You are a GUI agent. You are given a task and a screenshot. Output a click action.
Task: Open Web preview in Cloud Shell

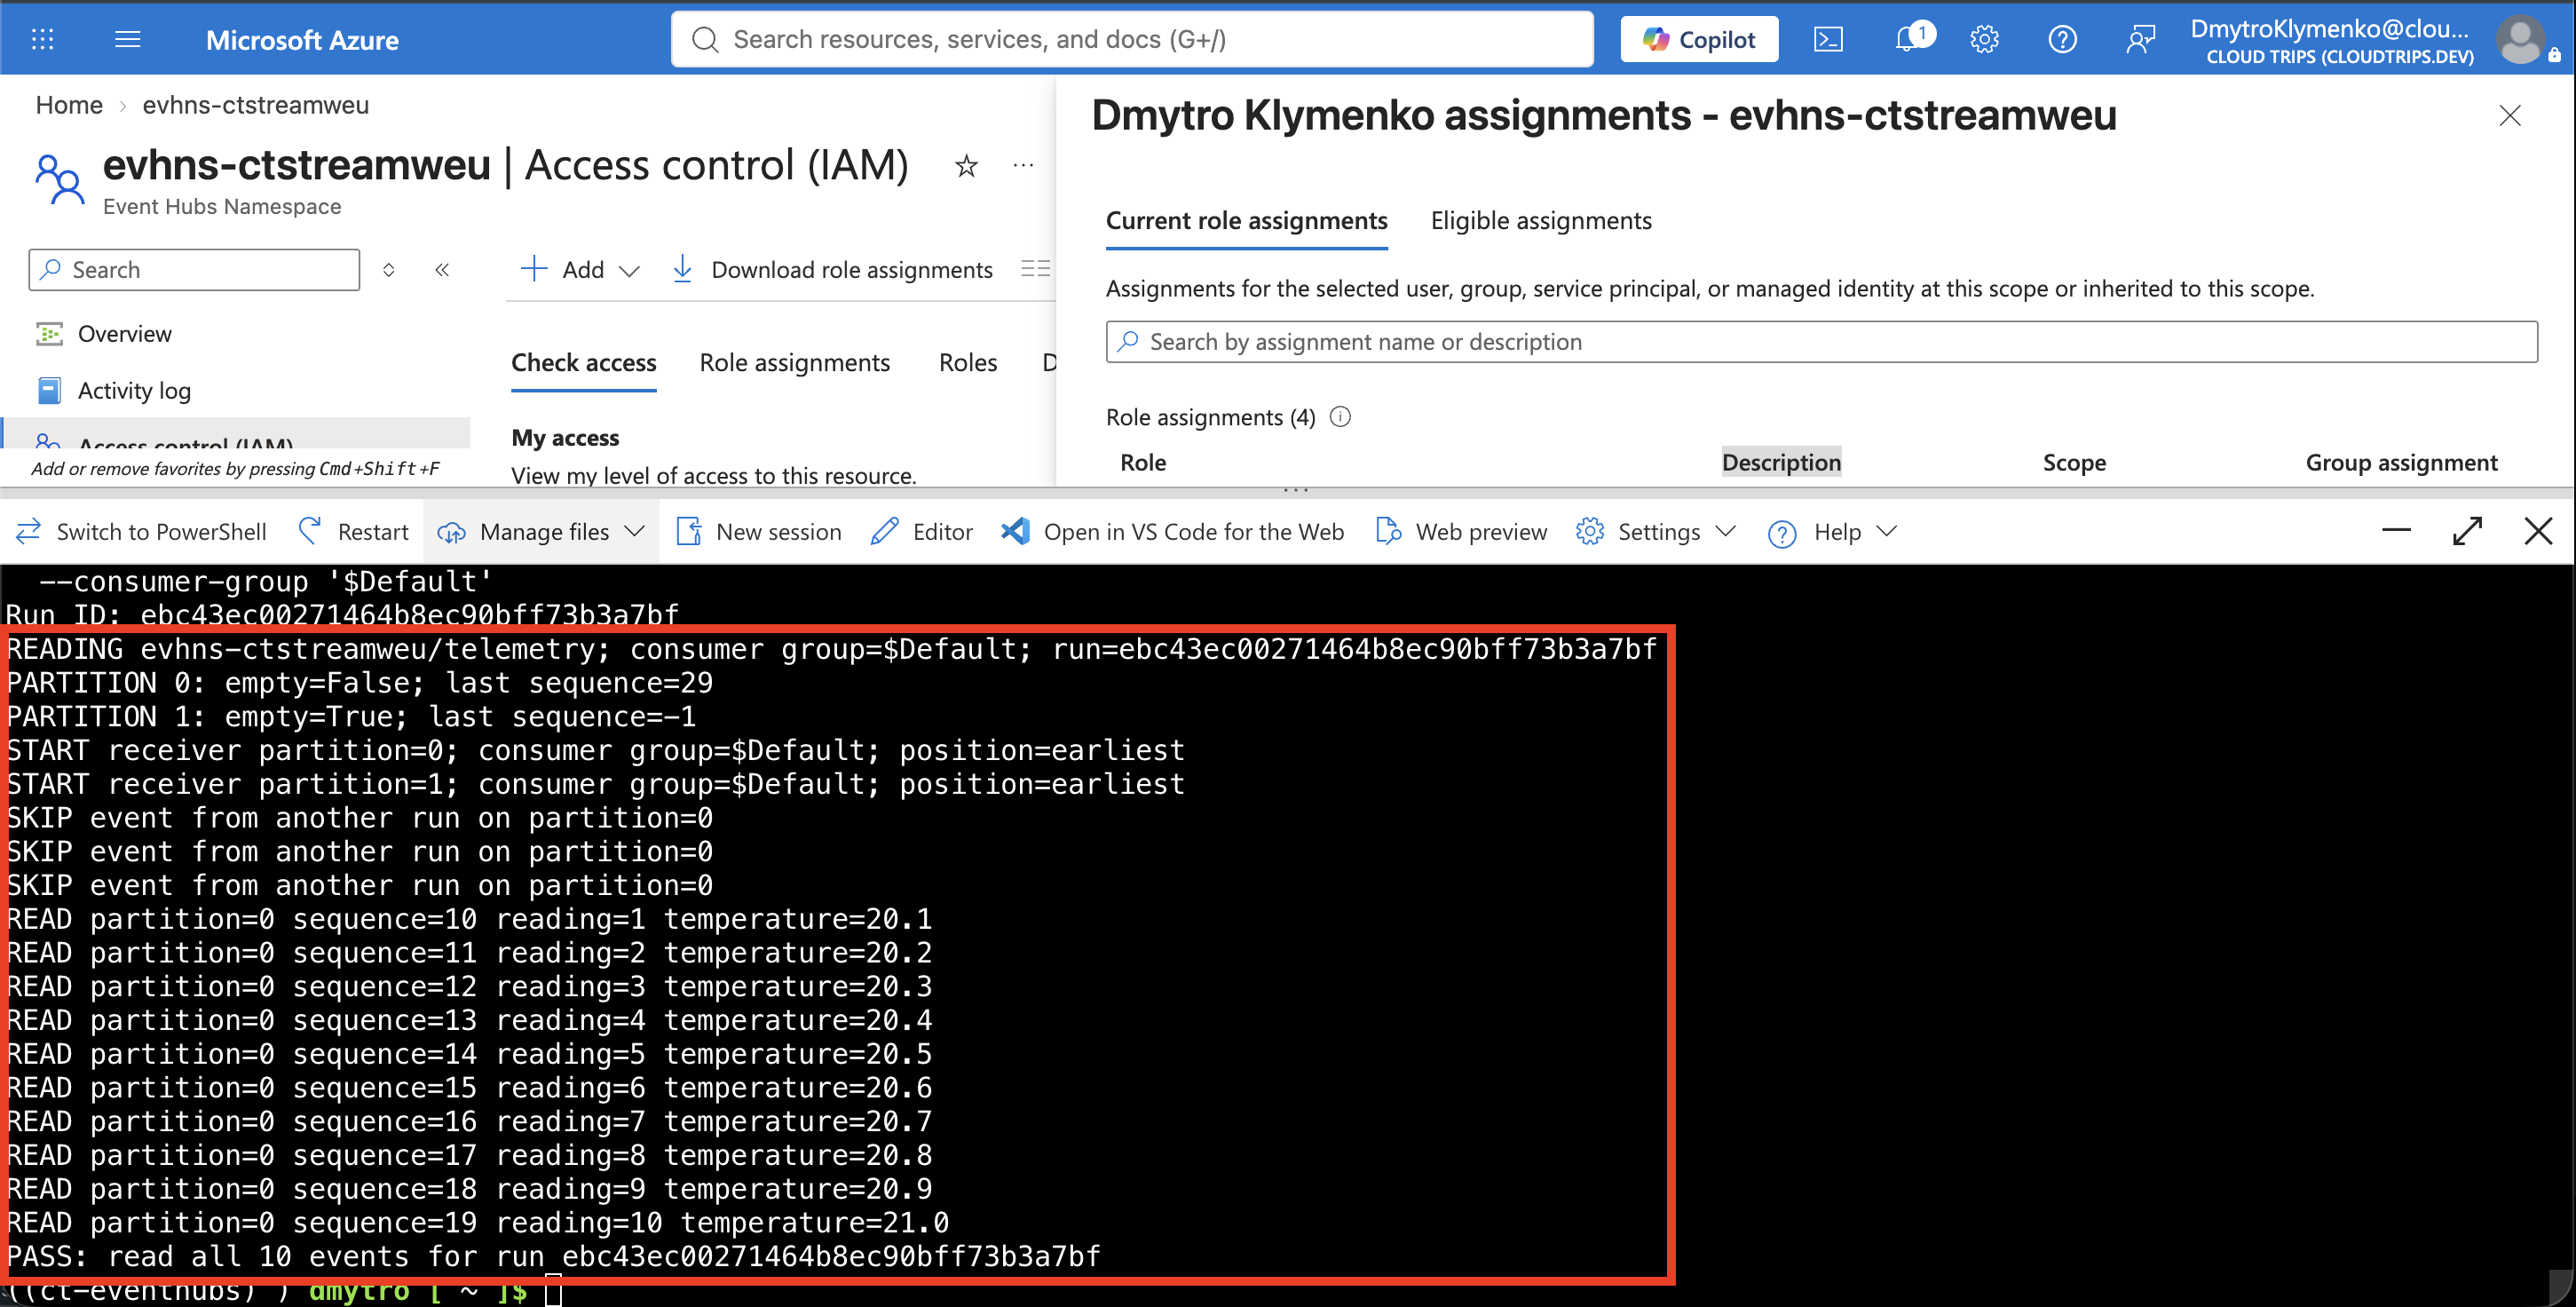(1461, 532)
